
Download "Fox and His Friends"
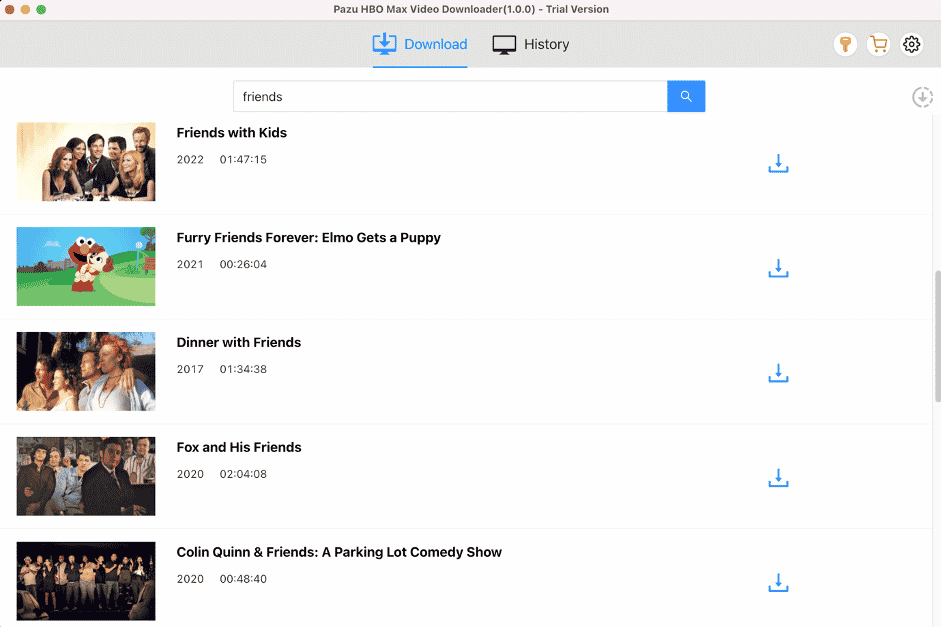(778, 478)
